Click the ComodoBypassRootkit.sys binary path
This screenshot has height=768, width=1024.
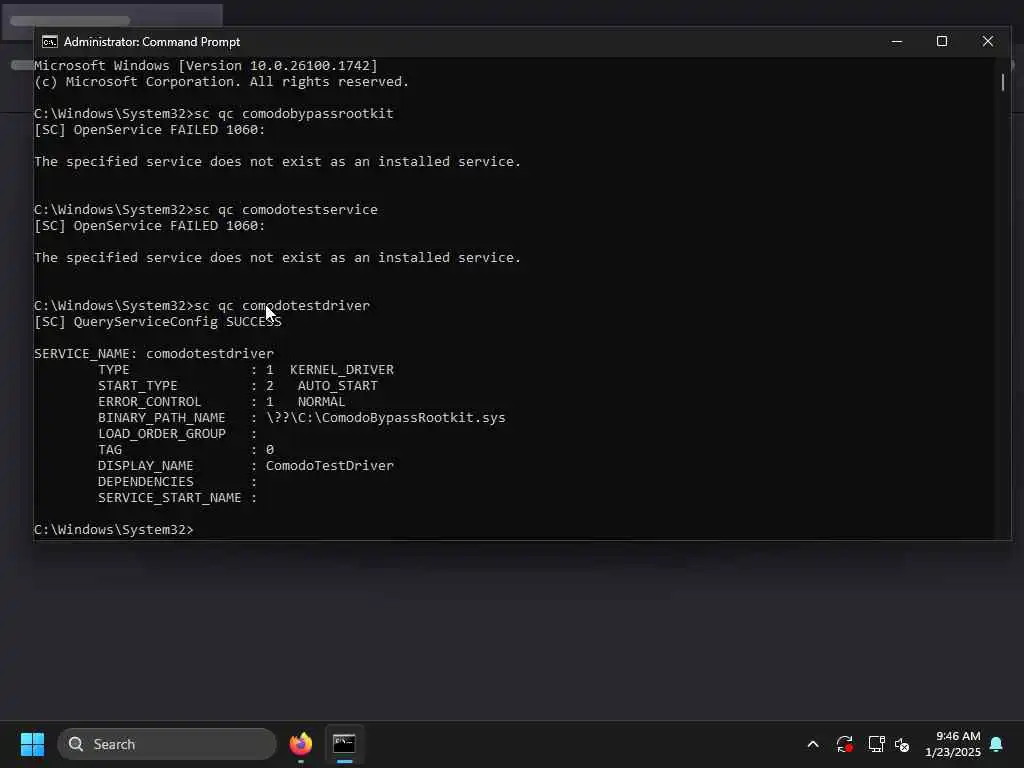pyautogui.click(x=385, y=418)
